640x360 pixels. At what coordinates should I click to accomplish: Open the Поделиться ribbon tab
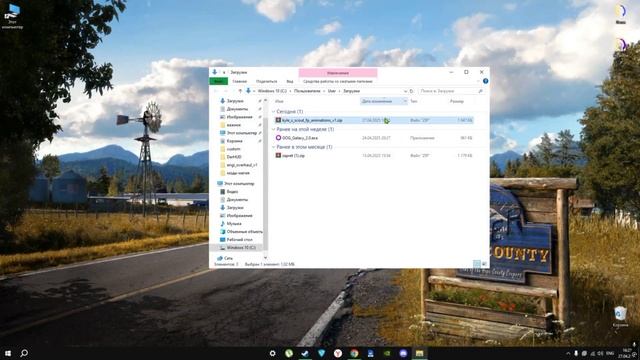coord(266,81)
